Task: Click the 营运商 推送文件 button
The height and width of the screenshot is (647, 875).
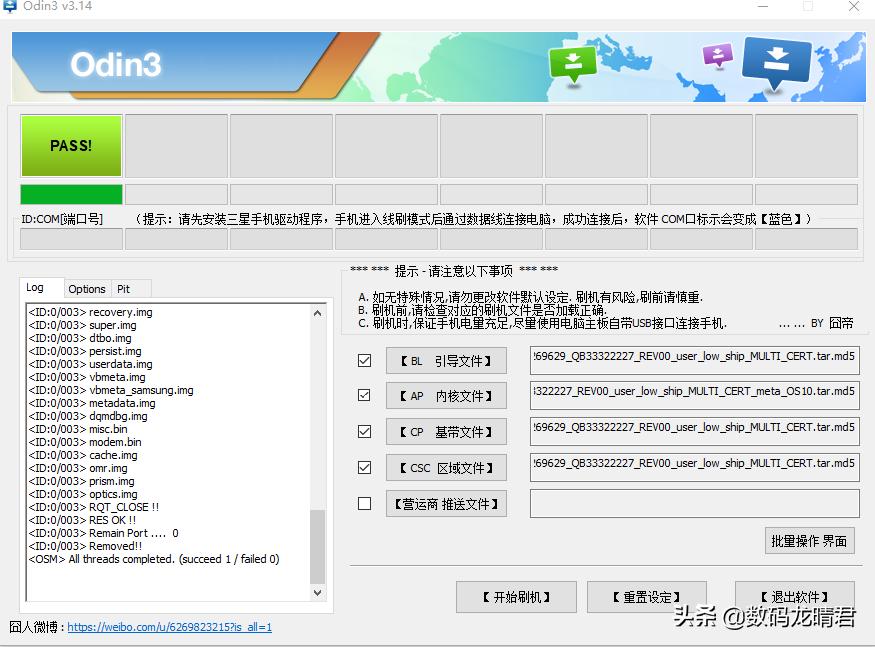Action: pyautogui.click(x=446, y=504)
